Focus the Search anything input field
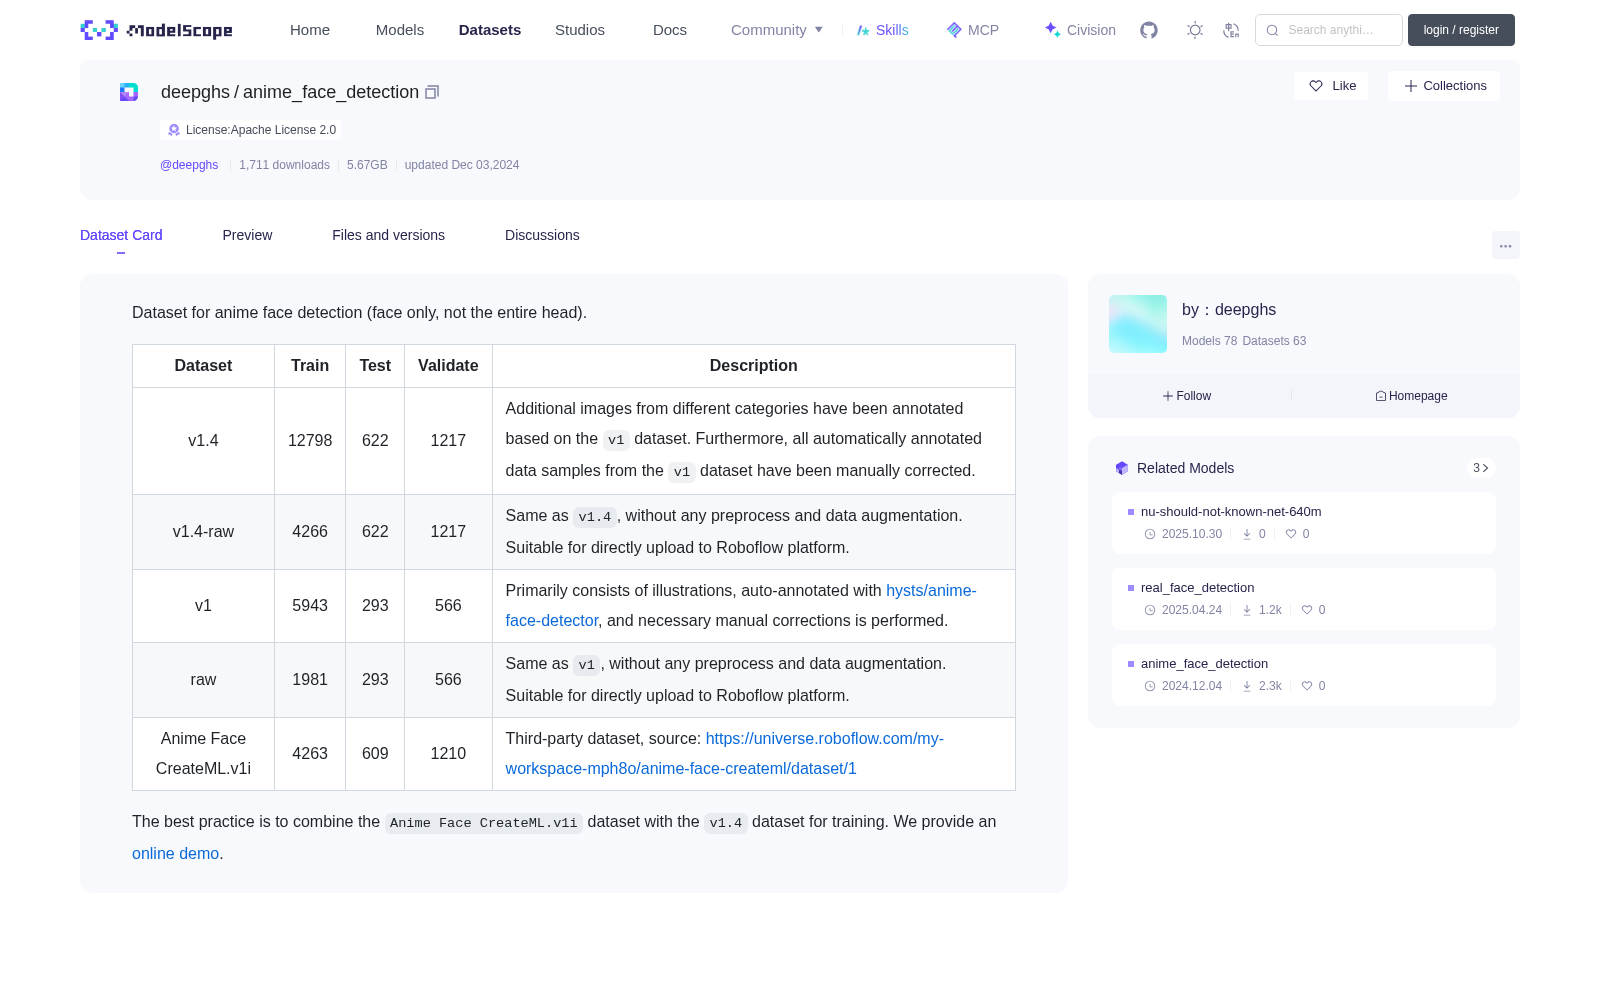The height and width of the screenshot is (1000, 1600). point(1329,30)
